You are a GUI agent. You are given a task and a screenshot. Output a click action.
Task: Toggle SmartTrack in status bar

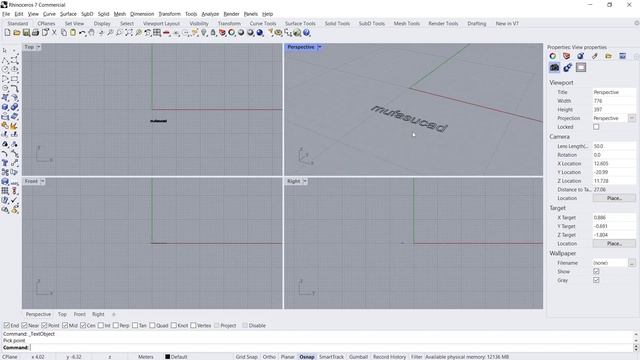click(331, 357)
